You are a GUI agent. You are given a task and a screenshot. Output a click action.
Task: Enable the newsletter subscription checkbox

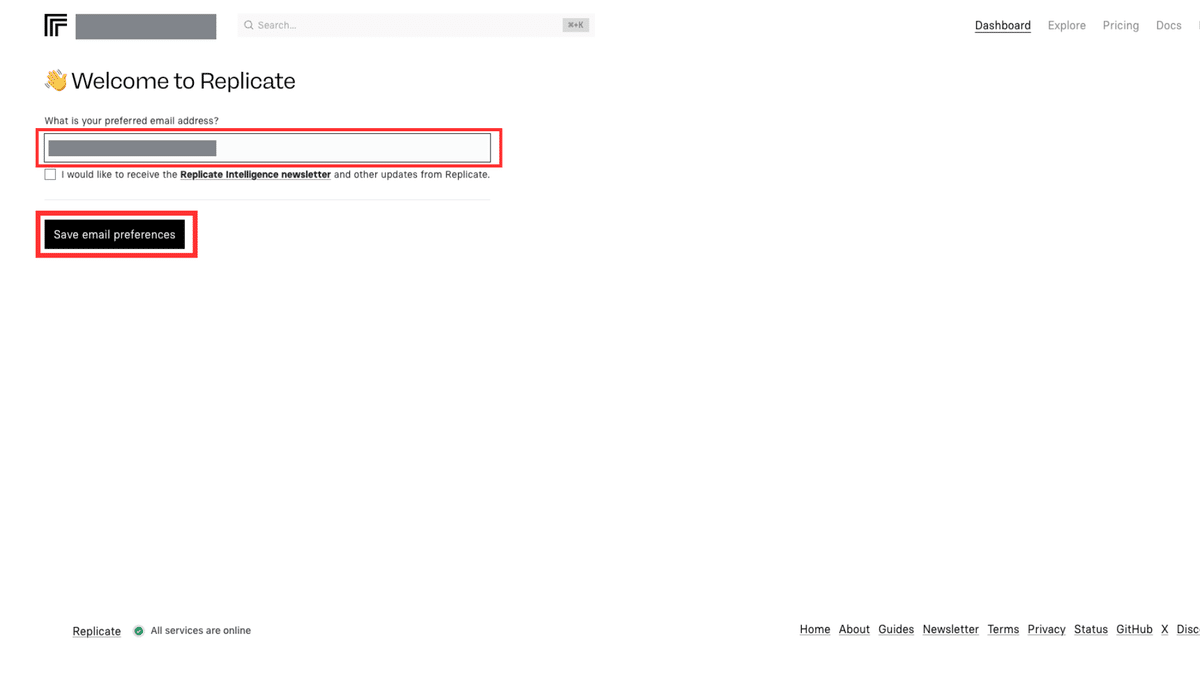50,174
